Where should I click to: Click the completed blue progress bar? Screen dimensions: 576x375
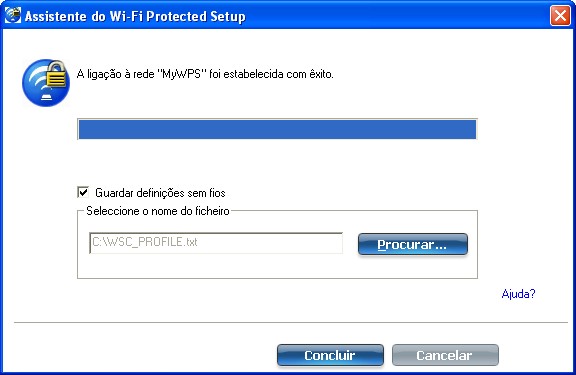(x=277, y=129)
